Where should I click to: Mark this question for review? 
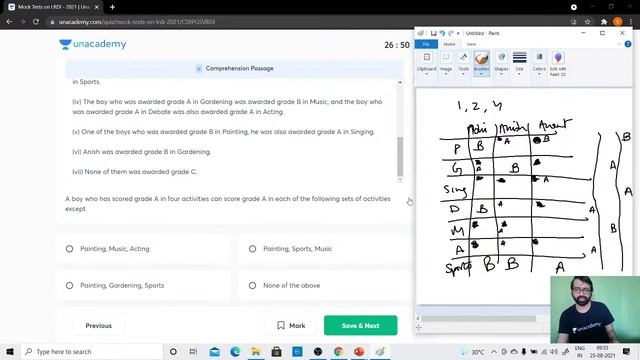(291, 326)
